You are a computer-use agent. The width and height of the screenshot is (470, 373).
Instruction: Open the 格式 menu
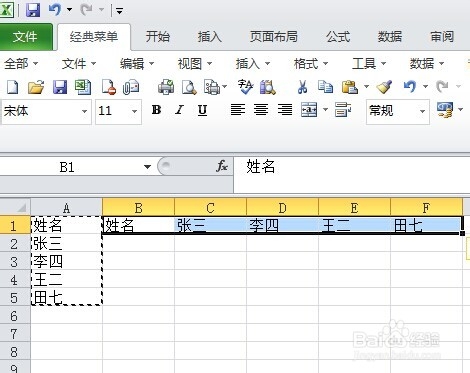311,63
